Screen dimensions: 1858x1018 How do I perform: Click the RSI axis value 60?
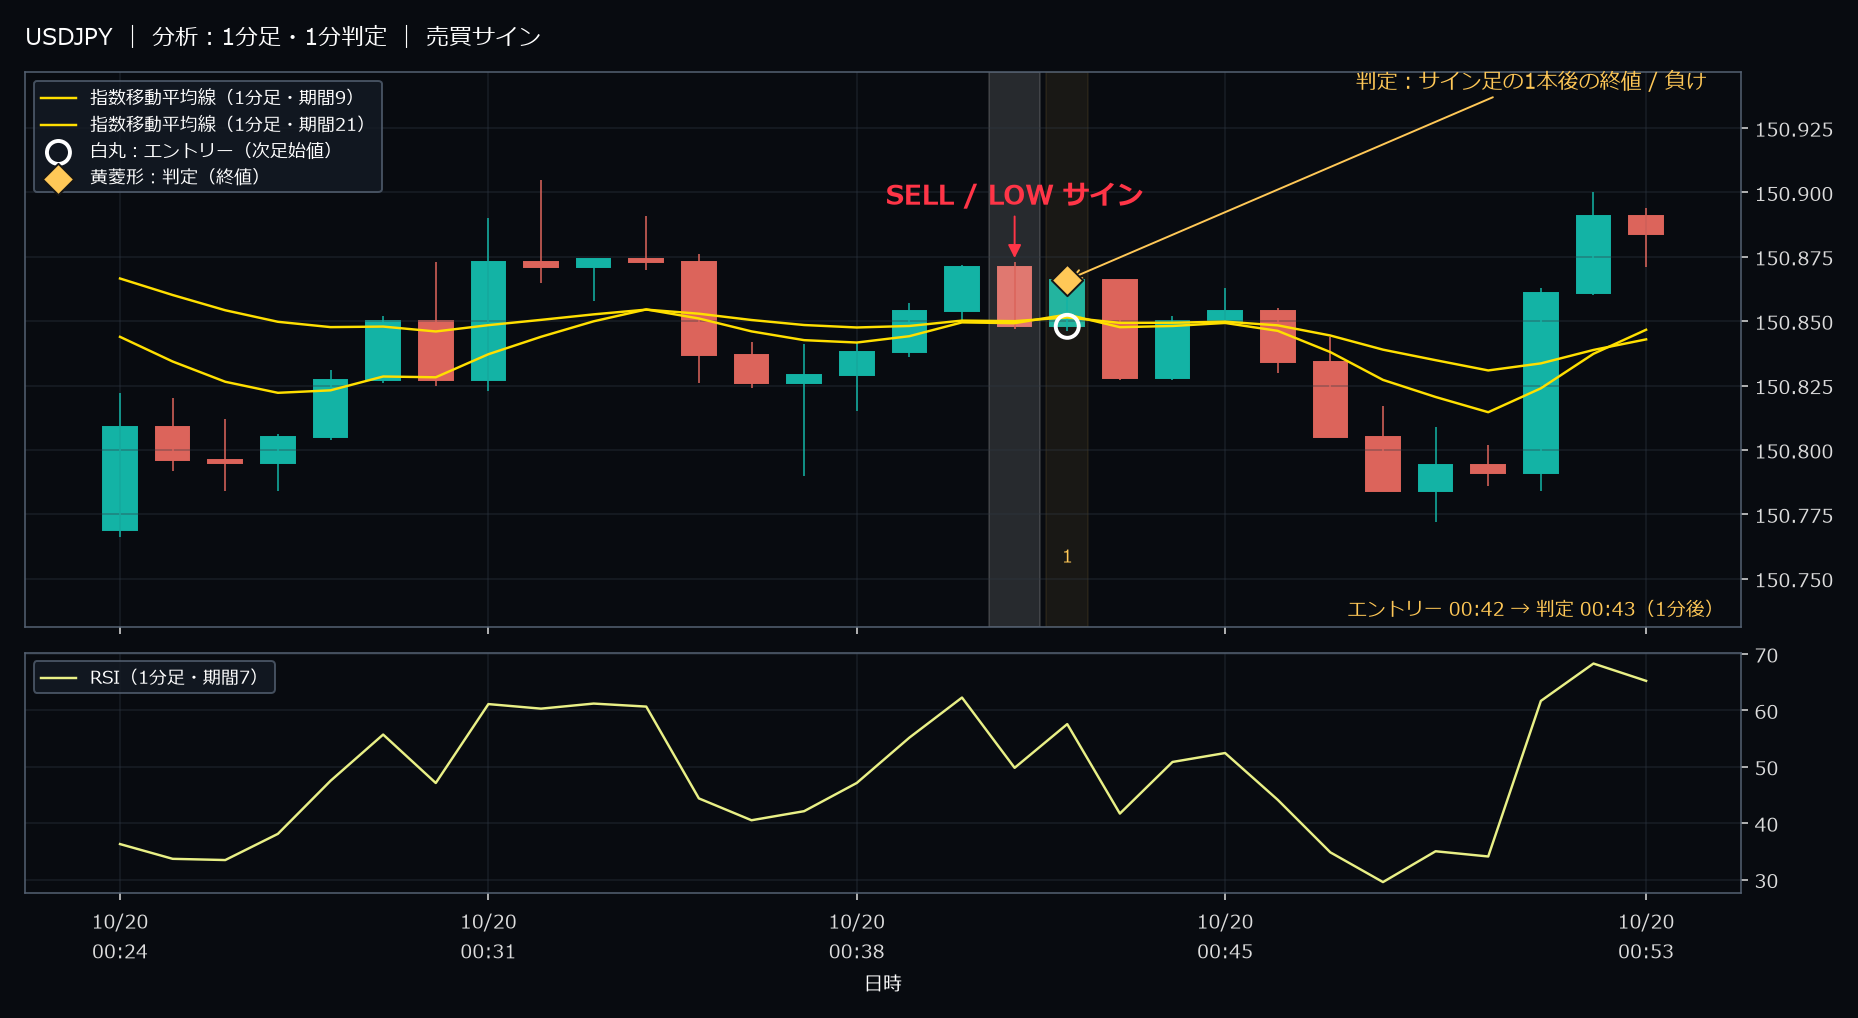point(1767,712)
